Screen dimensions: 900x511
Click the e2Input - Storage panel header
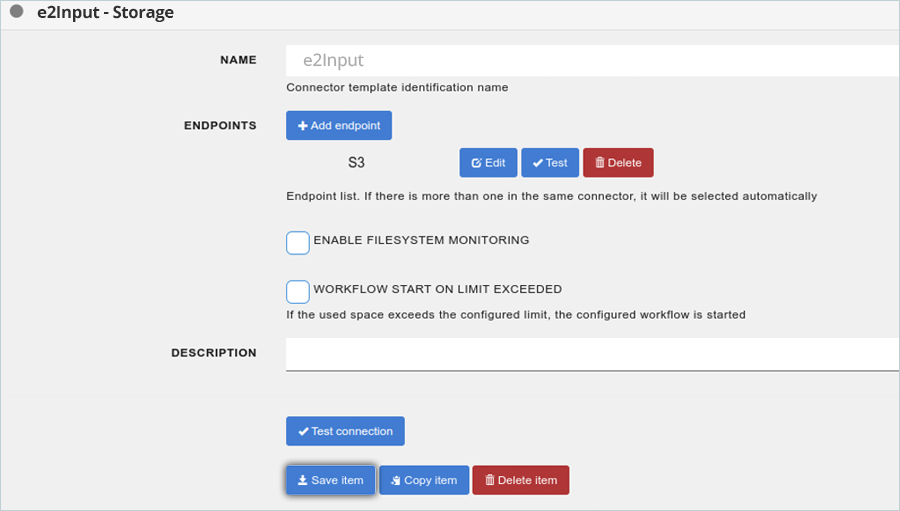pos(449,13)
